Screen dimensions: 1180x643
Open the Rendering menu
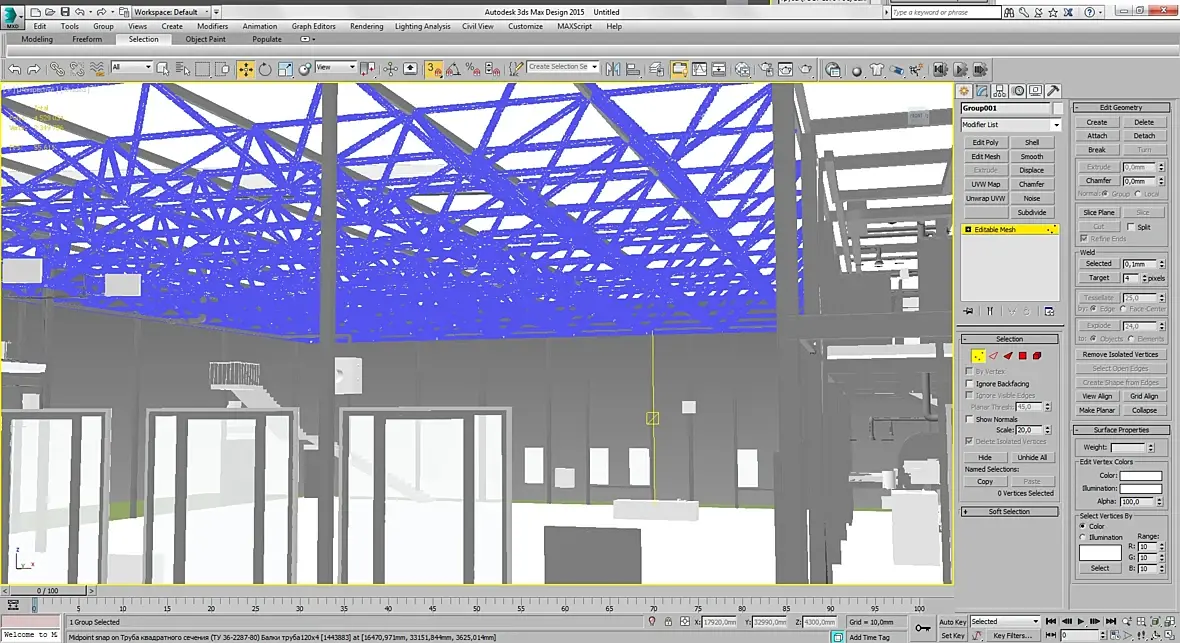coord(366,26)
